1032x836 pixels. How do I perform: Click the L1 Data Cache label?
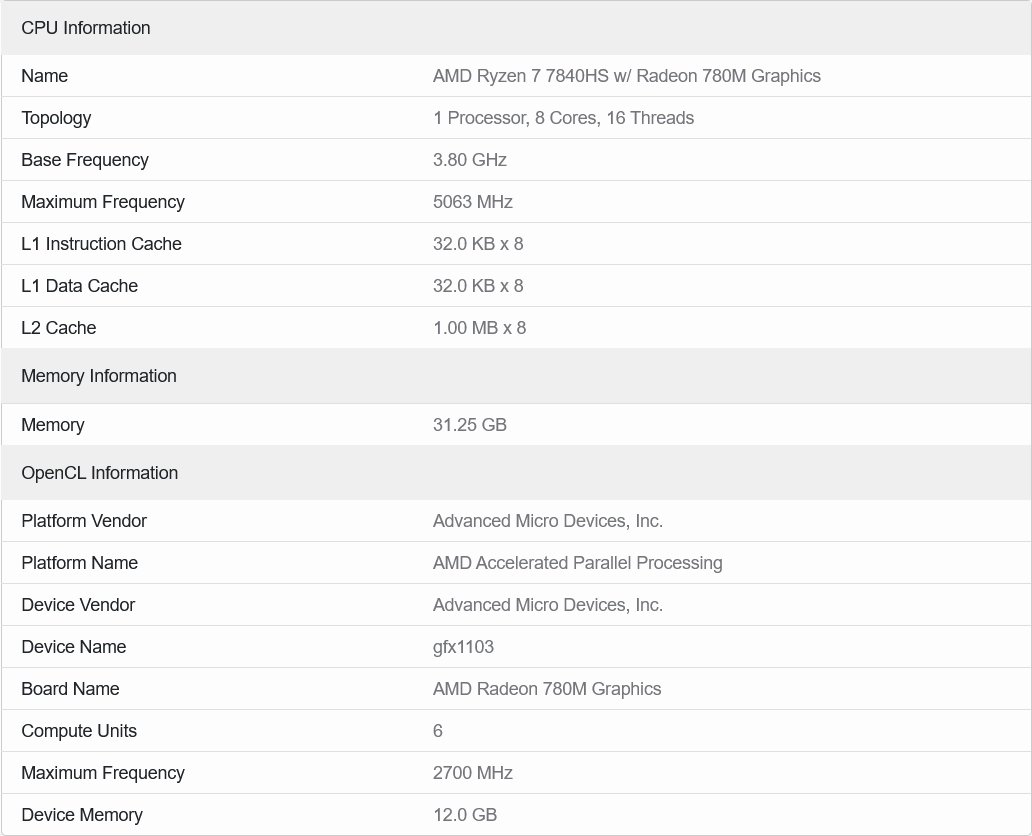coord(79,286)
